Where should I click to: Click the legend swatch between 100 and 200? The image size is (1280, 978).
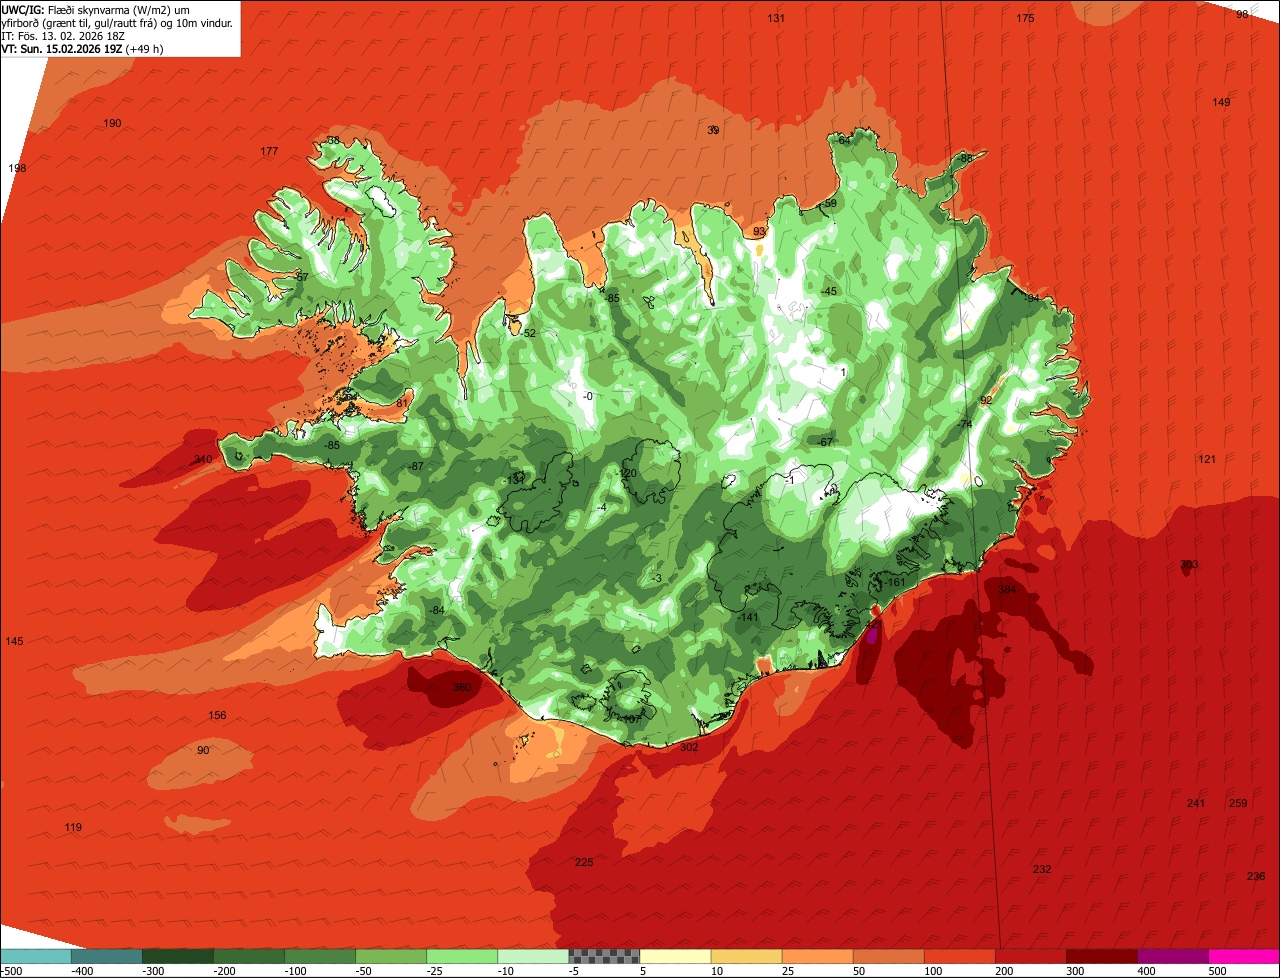959,956
